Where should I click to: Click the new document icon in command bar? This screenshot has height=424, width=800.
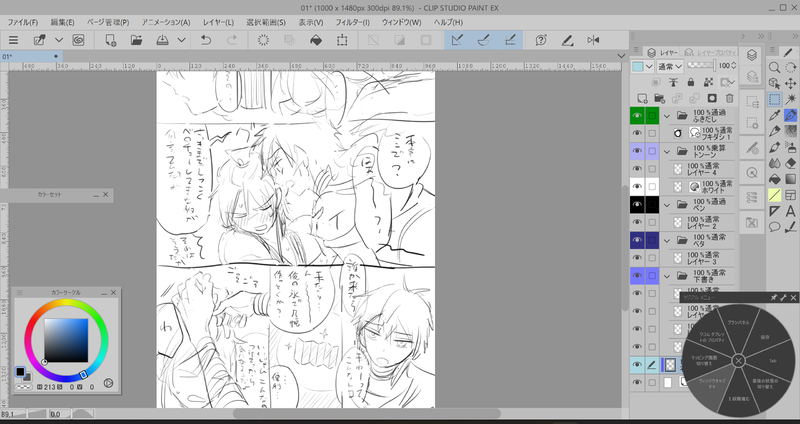coord(111,40)
